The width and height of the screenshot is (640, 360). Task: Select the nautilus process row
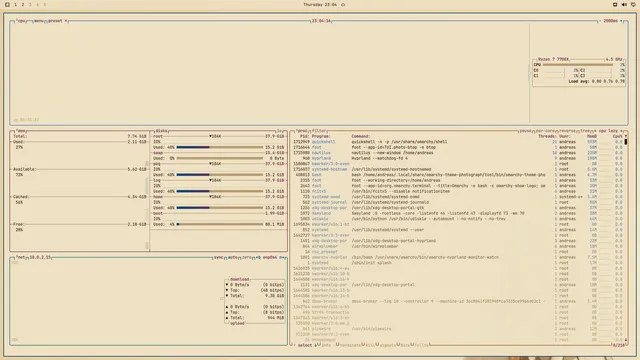[x=458, y=153]
